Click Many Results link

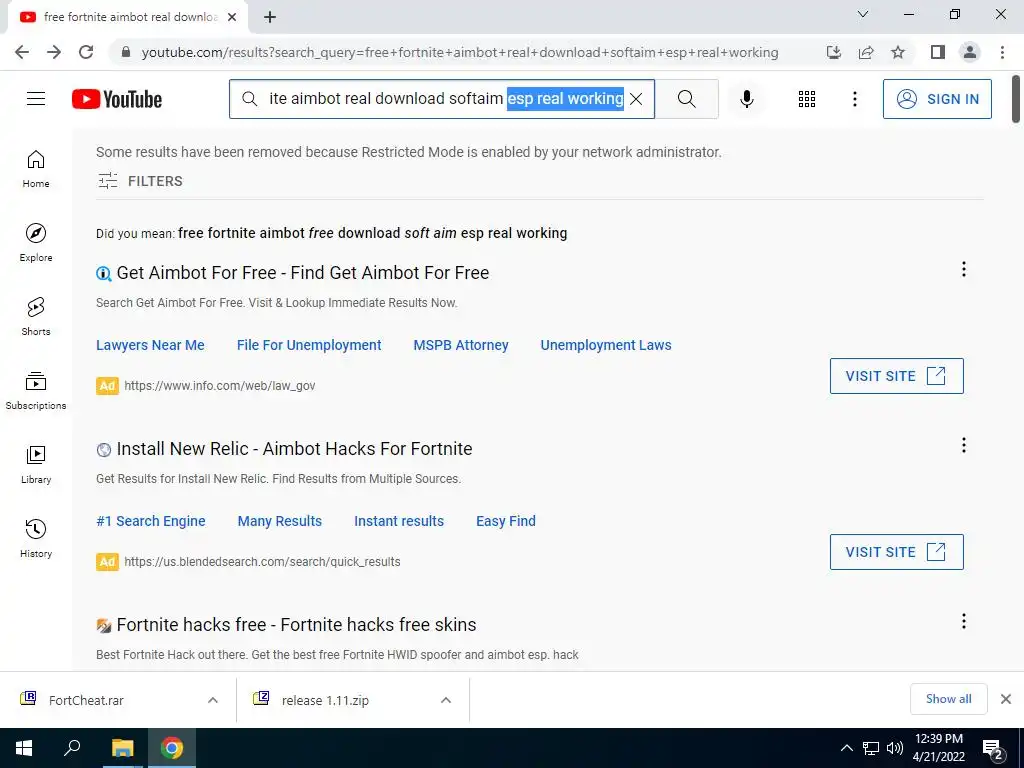[x=280, y=521]
